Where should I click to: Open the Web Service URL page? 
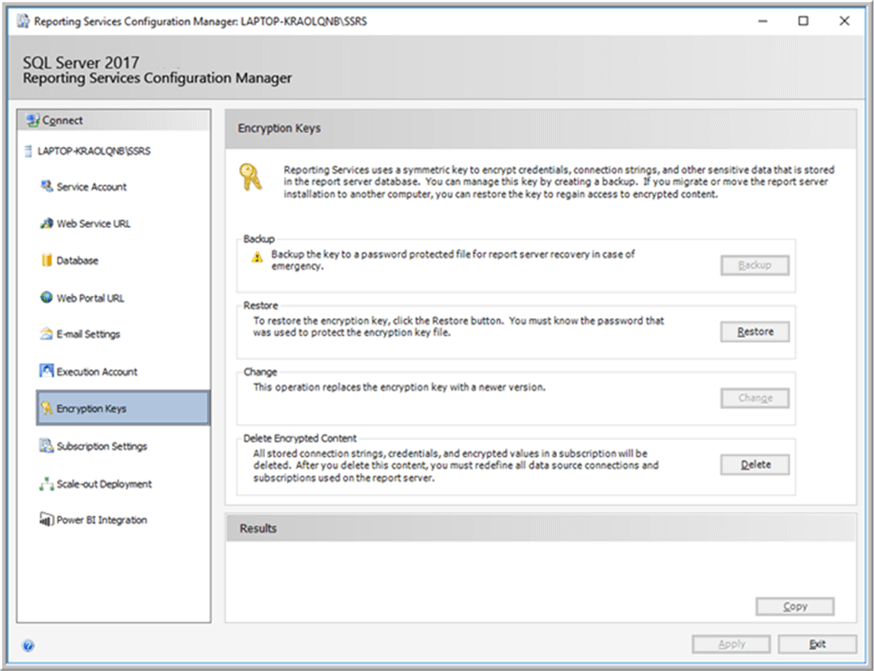[x=94, y=223]
